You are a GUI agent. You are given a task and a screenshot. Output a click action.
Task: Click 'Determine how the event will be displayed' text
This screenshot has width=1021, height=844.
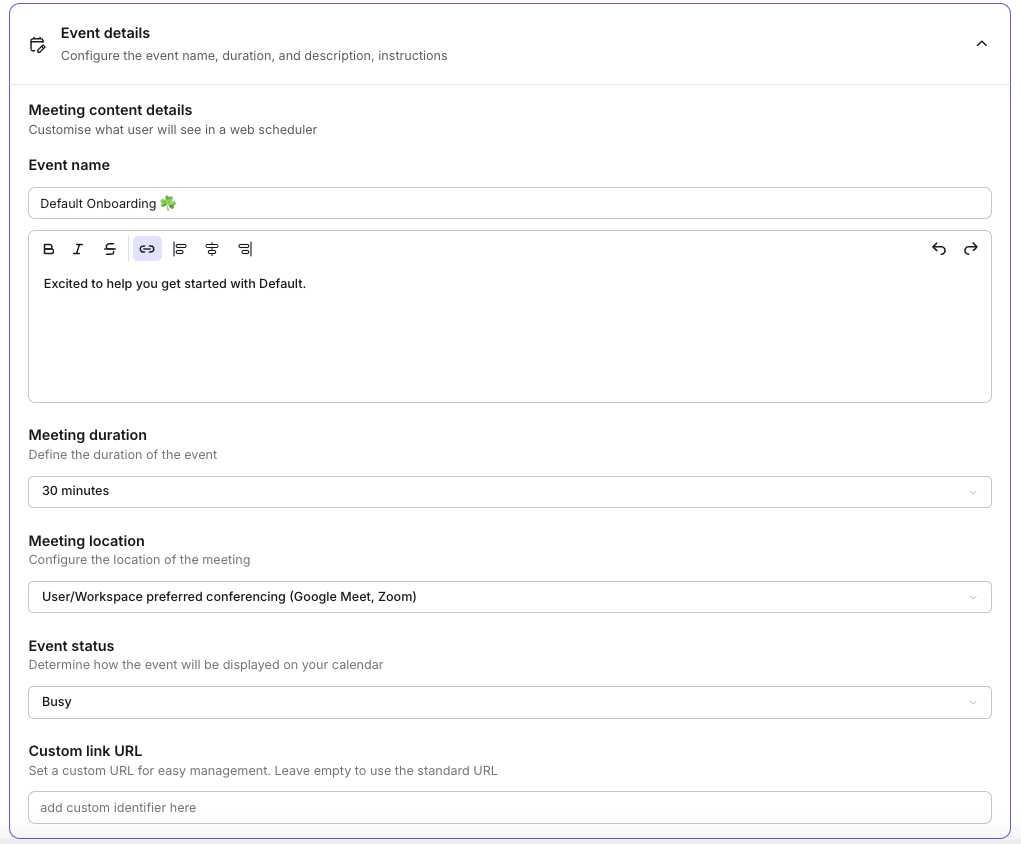coord(206,665)
